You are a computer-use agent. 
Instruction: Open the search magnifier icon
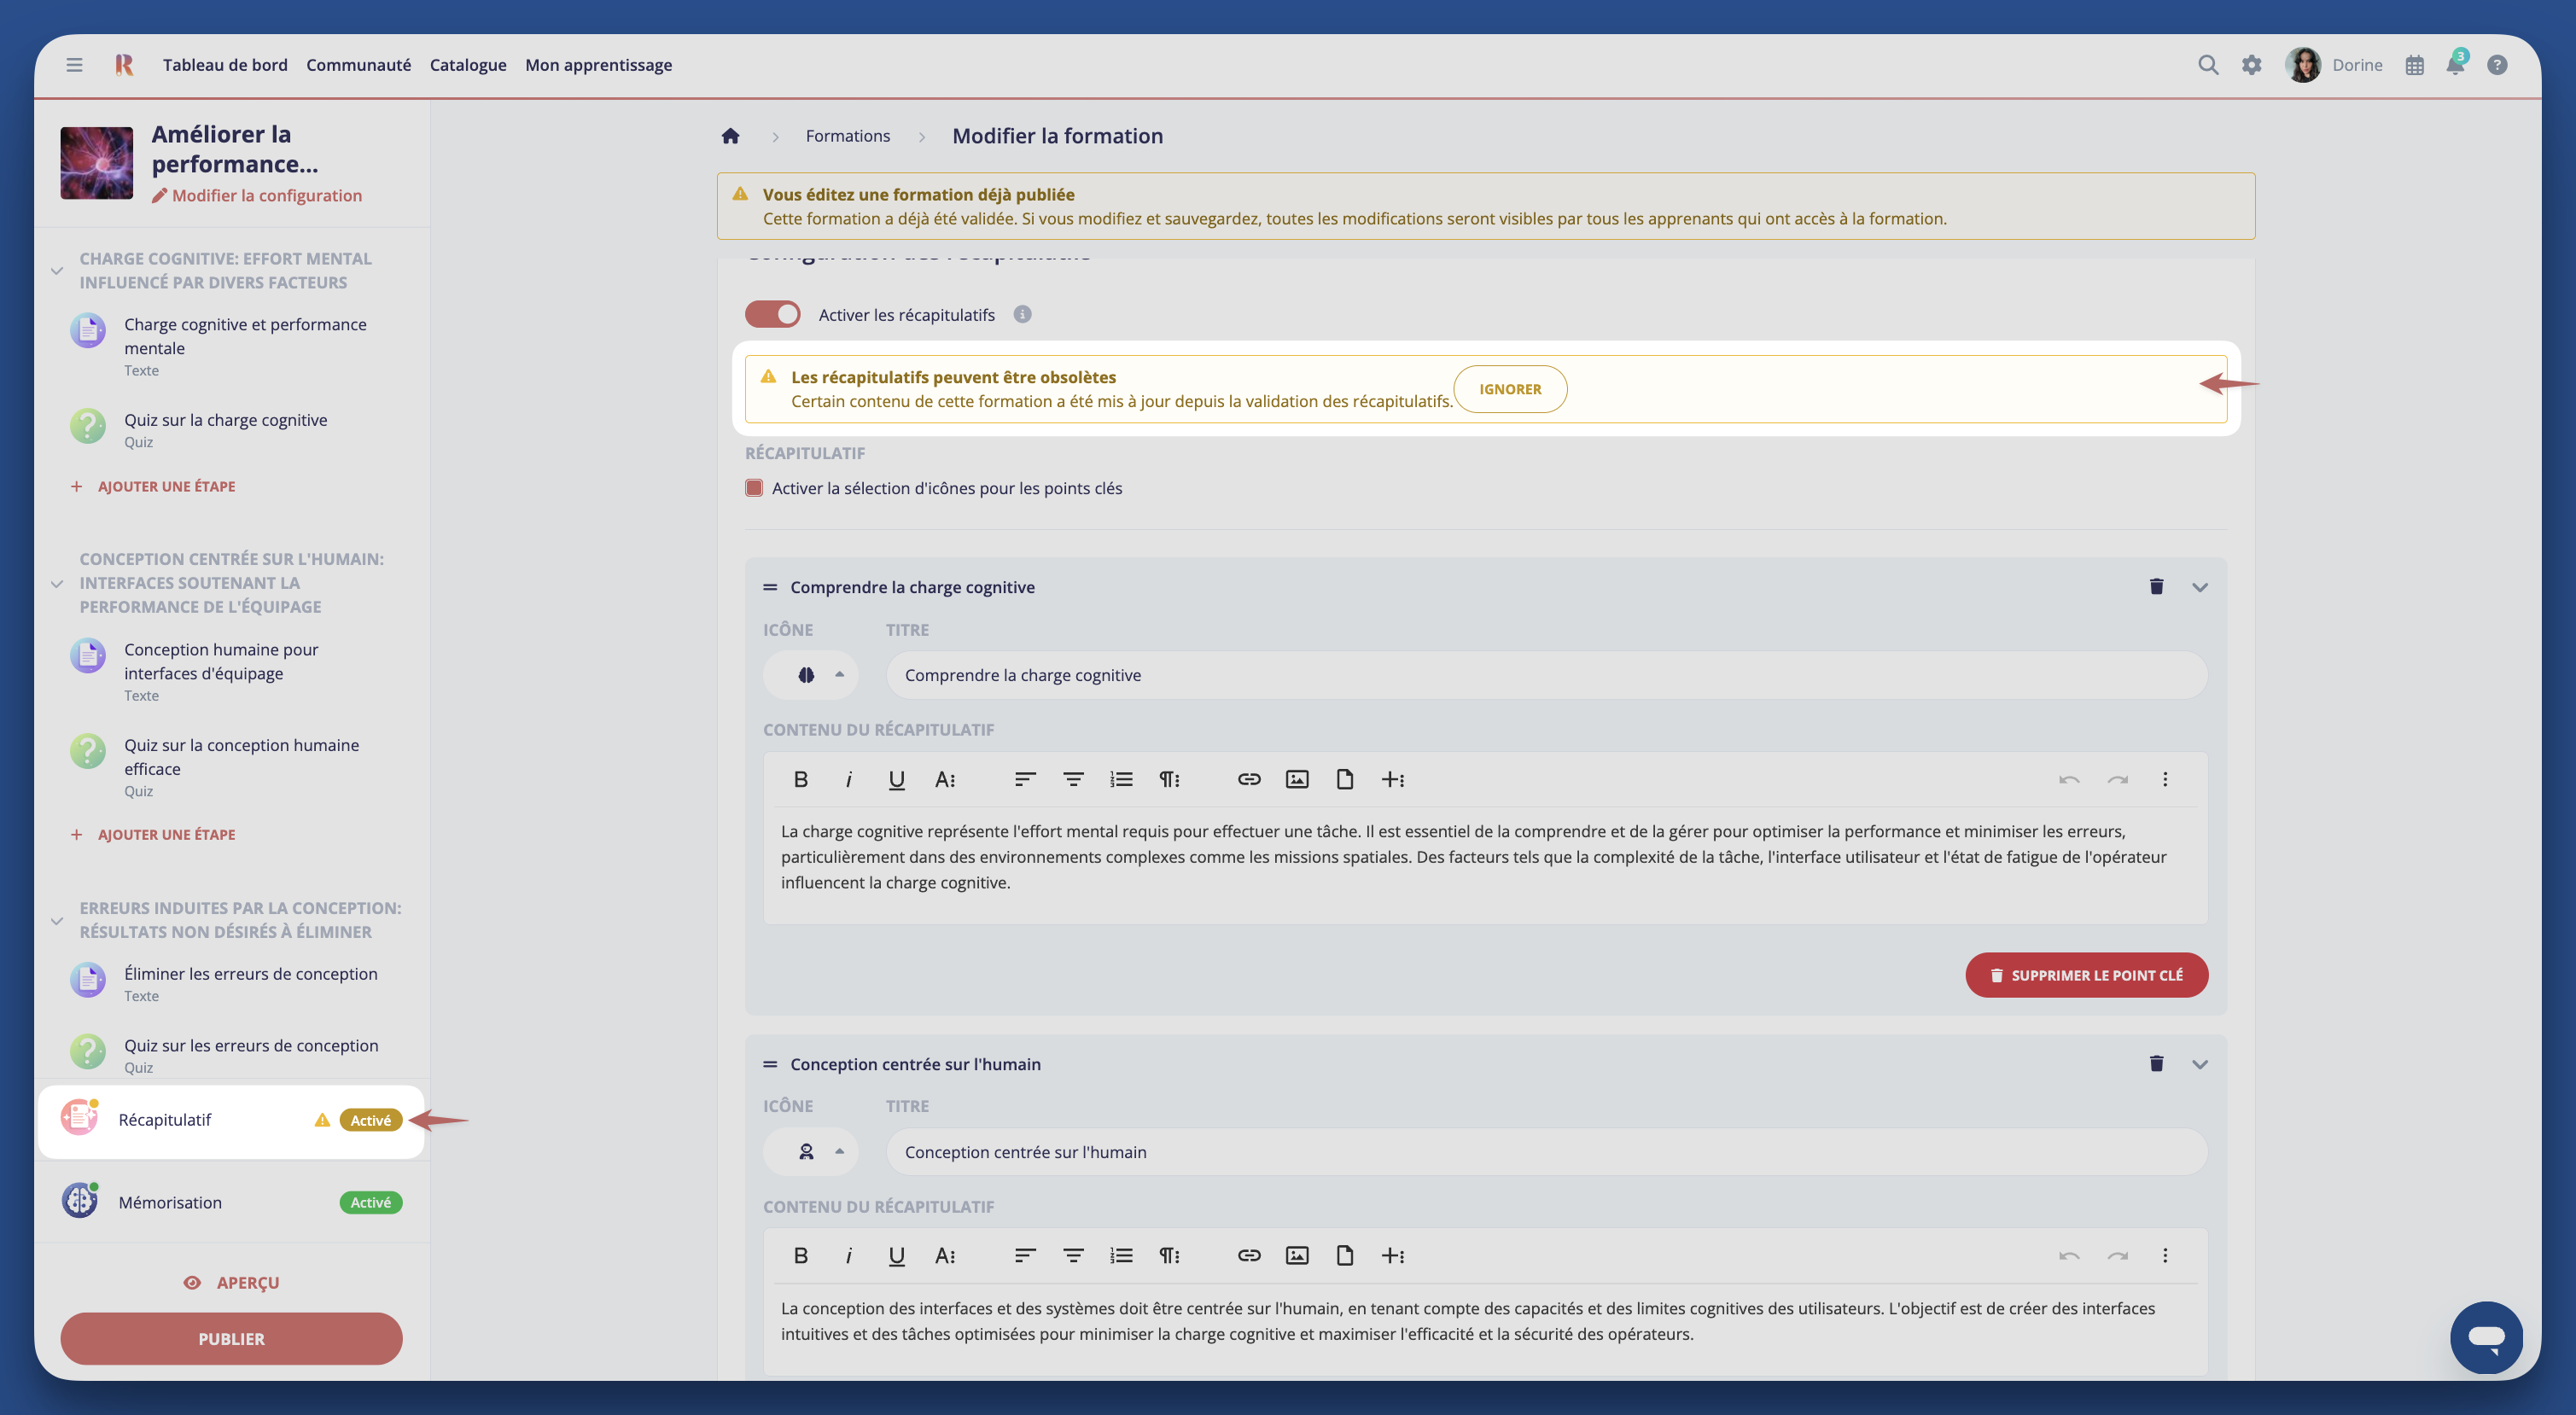point(2208,65)
